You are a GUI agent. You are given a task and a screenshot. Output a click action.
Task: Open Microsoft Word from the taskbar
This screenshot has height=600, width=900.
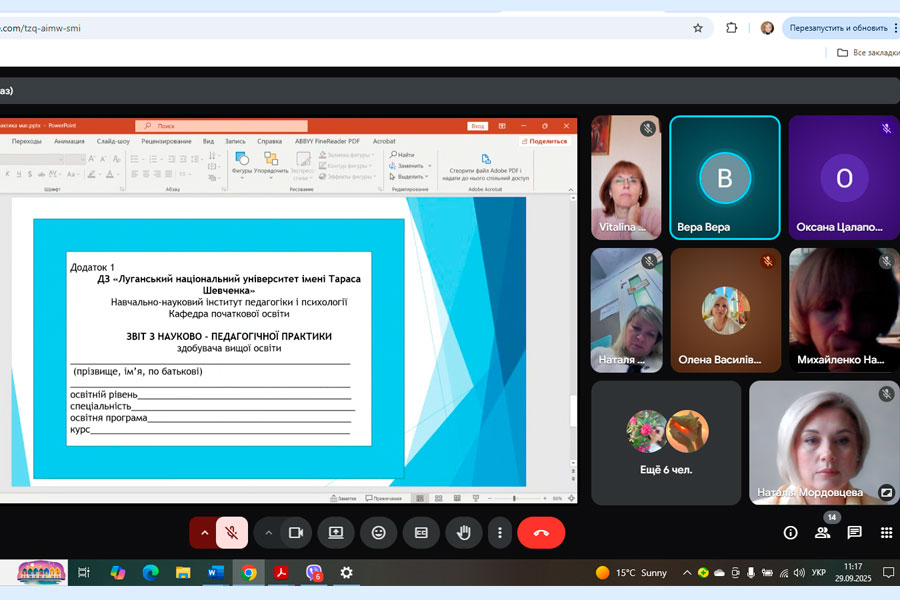pyautogui.click(x=215, y=573)
